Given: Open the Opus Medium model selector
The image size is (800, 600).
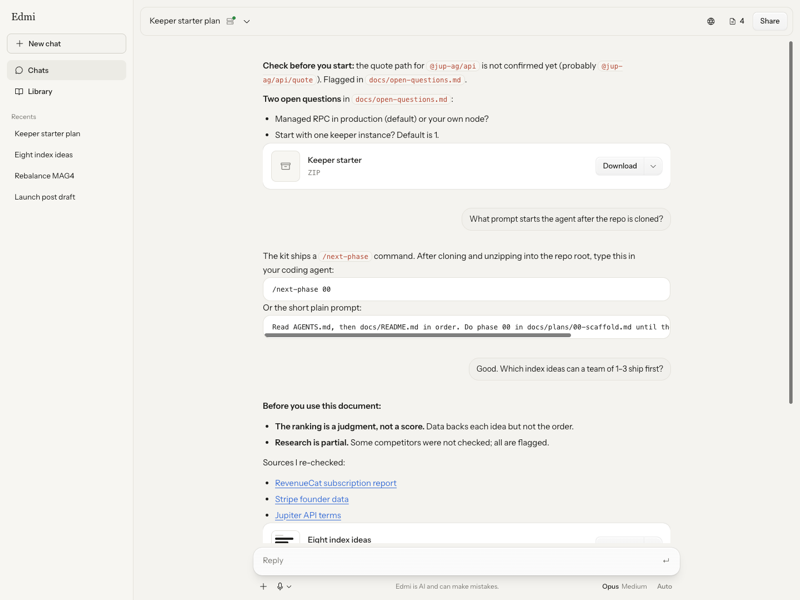Looking at the screenshot, I should point(624,587).
